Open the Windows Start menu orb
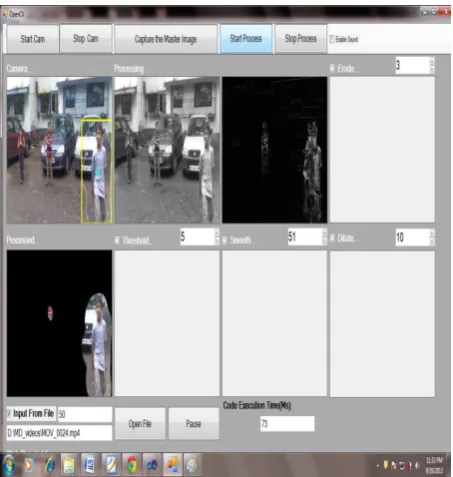The height and width of the screenshot is (477, 453). [9, 465]
